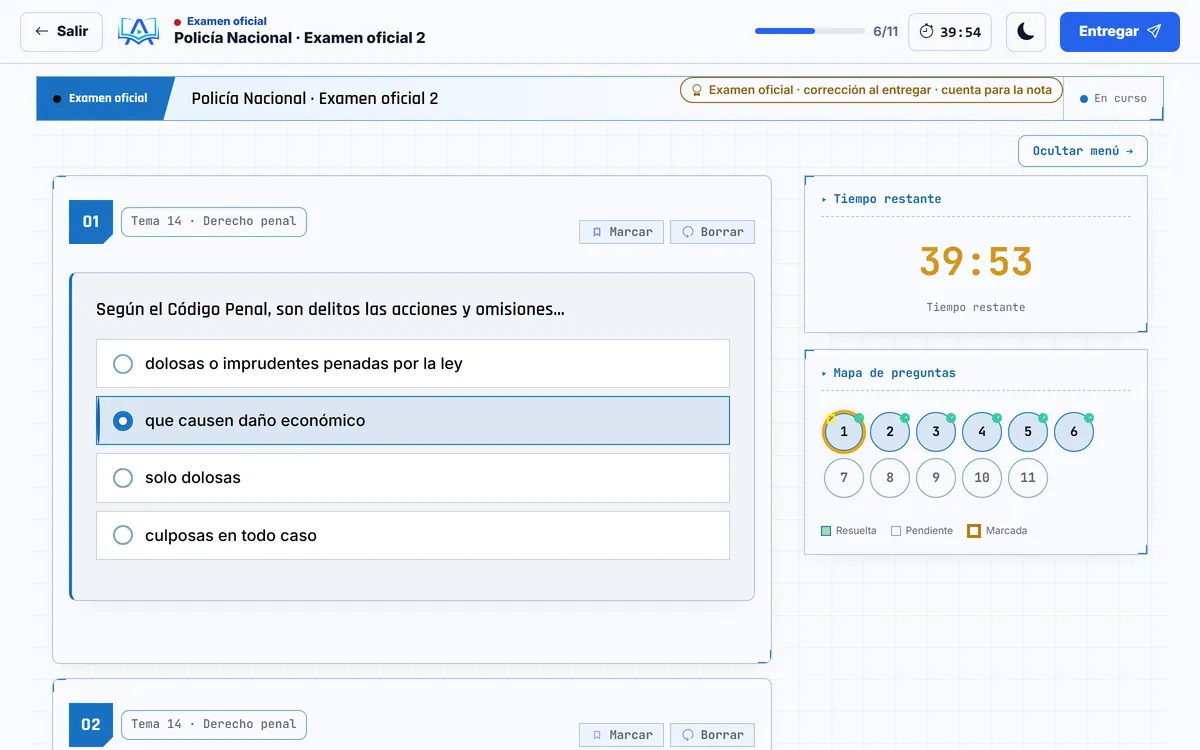Click the 'Tema 14 · Derecho penal' tag on question 02
This screenshot has width=1200, height=750.
tap(214, 725)
